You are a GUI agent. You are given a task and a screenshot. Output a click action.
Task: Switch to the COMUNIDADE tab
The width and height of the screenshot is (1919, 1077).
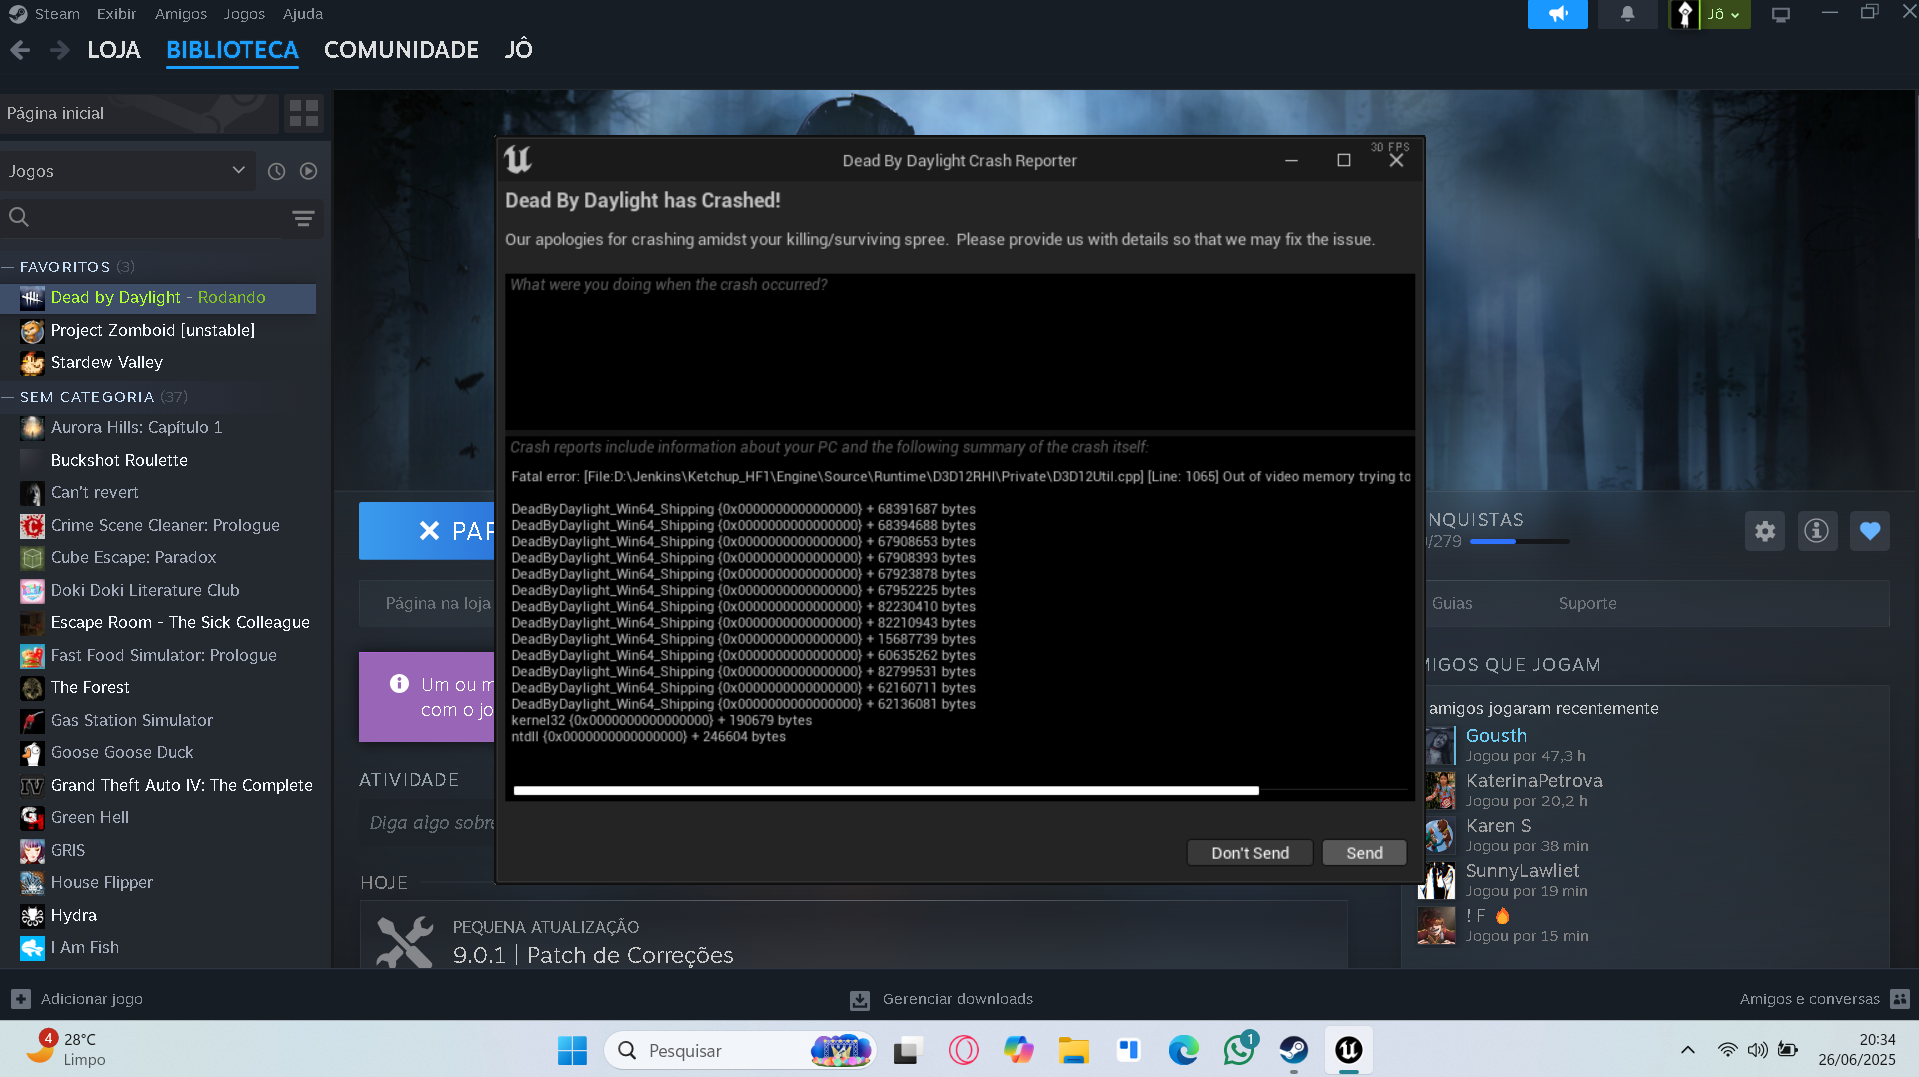(x=401, y=50)
